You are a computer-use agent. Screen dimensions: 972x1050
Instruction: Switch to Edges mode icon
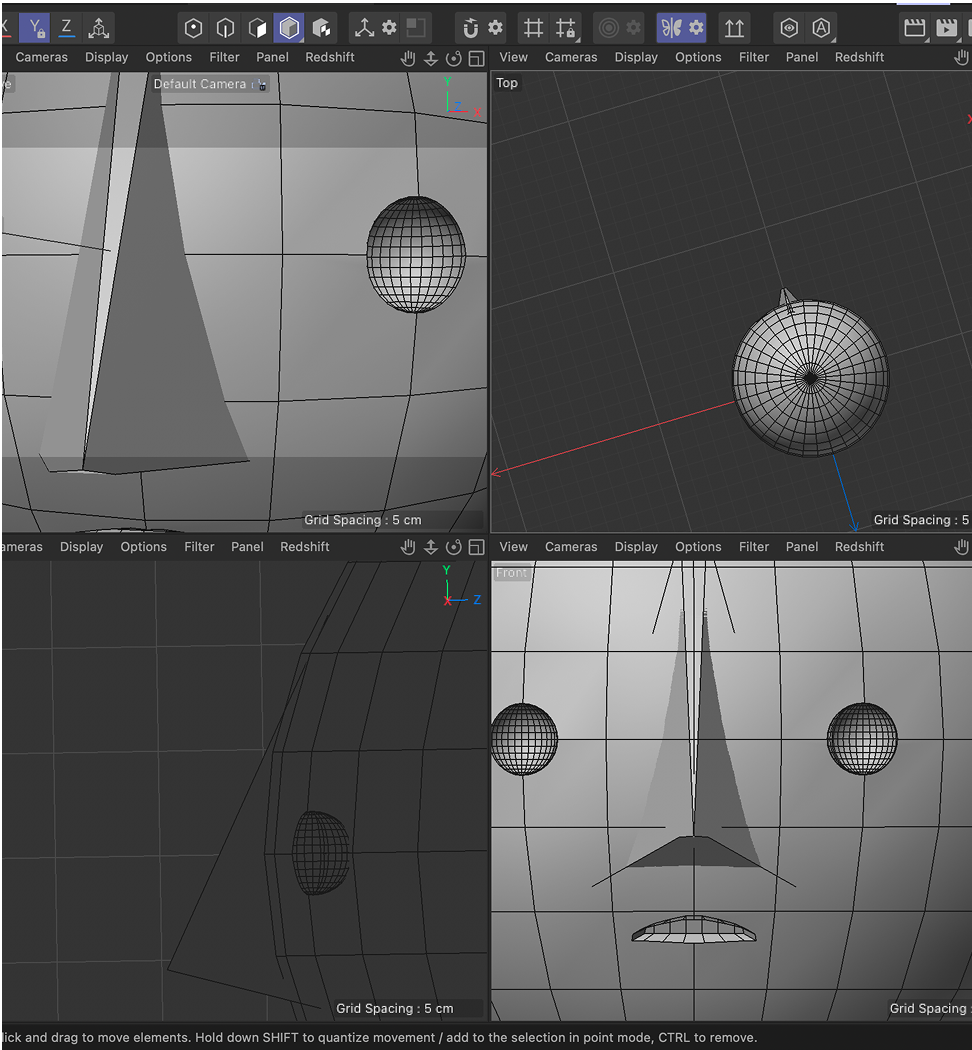(222, 27)
